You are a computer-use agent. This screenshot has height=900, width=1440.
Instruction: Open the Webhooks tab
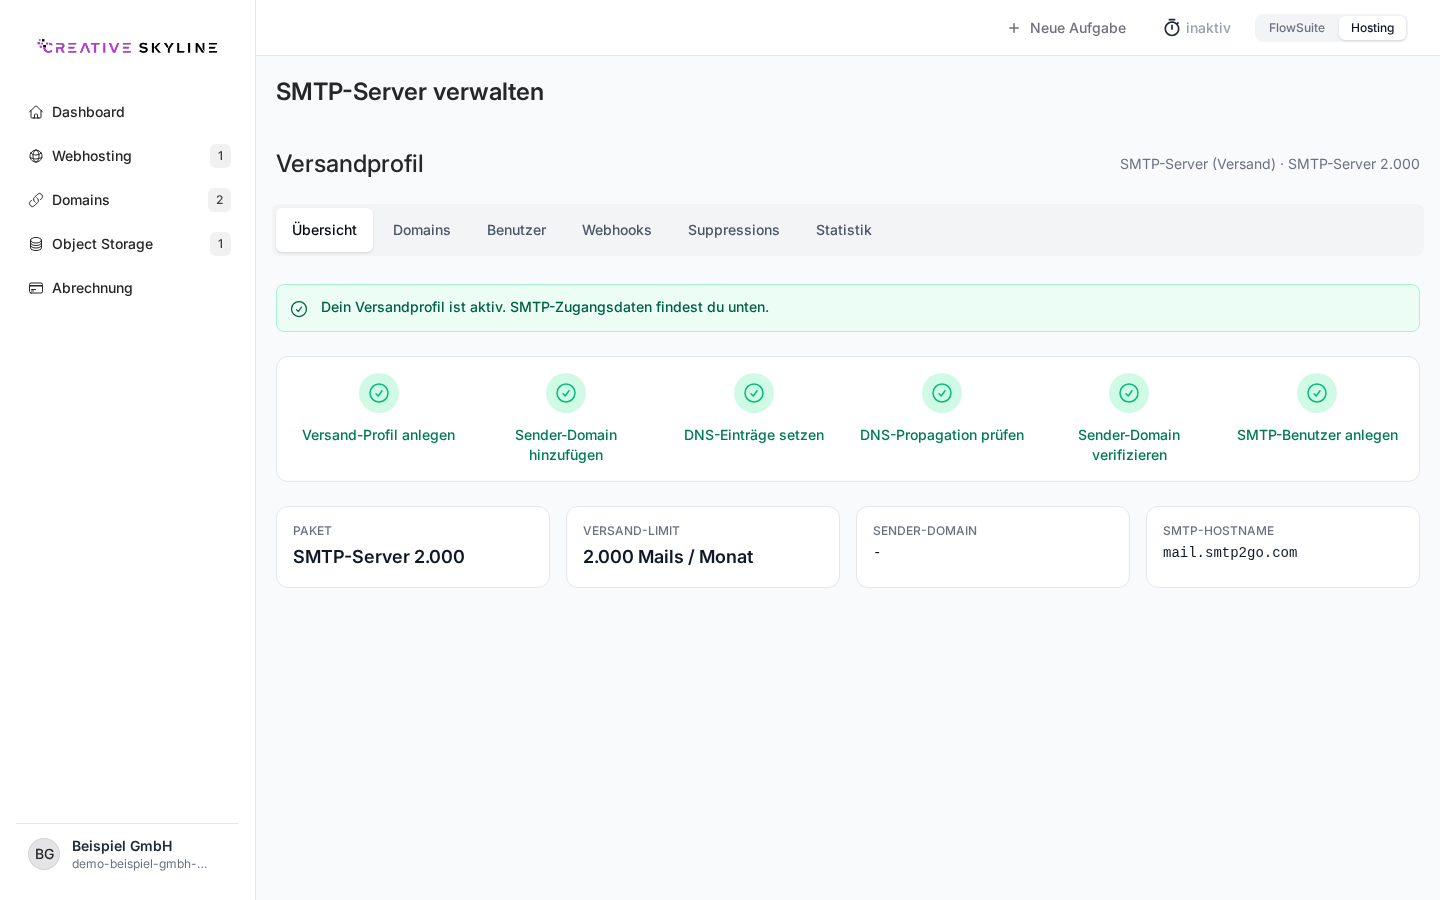[617, 230]
